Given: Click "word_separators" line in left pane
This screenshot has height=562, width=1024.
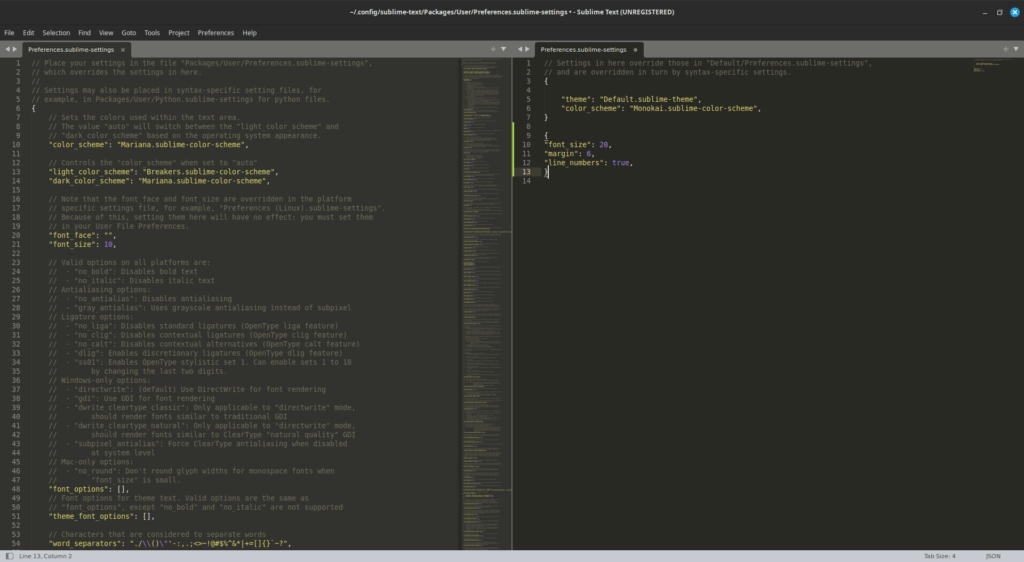Looking at the screenshot, I should pos(170,544).
